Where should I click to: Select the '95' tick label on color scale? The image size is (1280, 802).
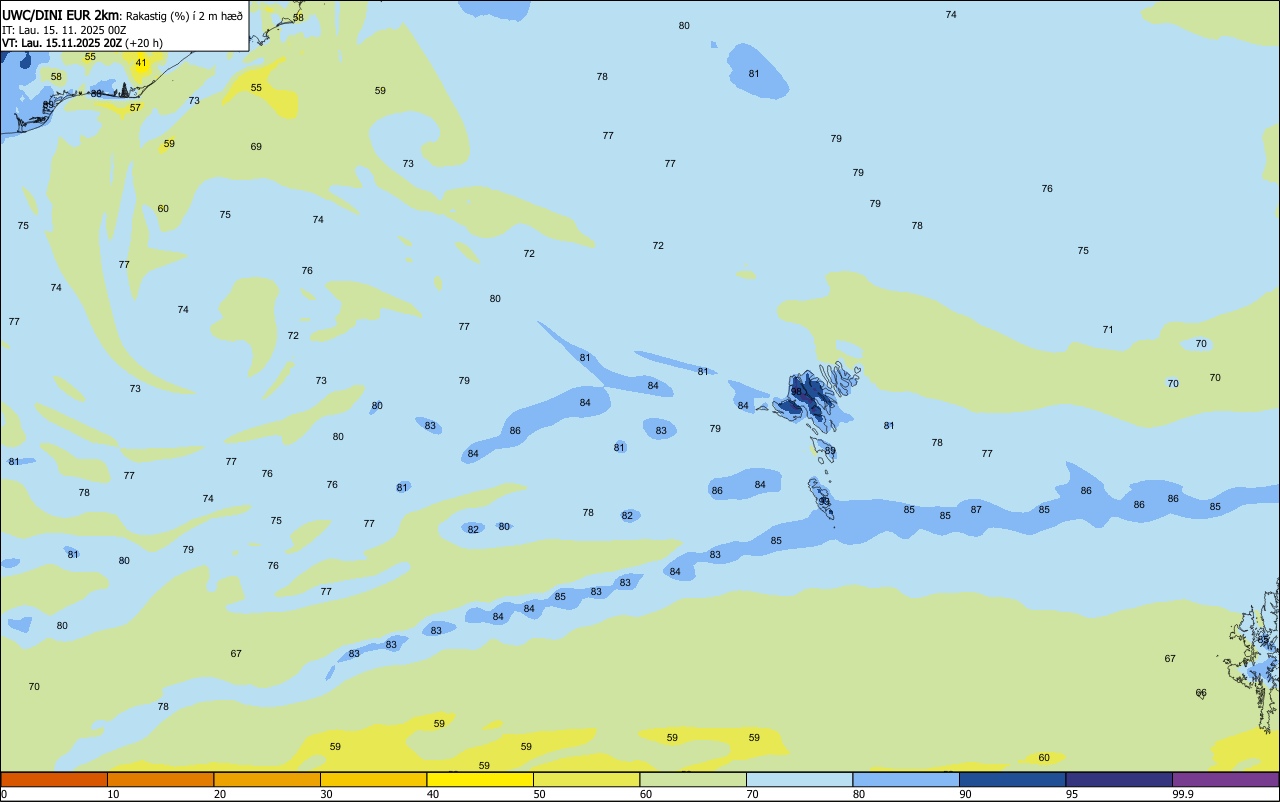[x=1072, y=794]
